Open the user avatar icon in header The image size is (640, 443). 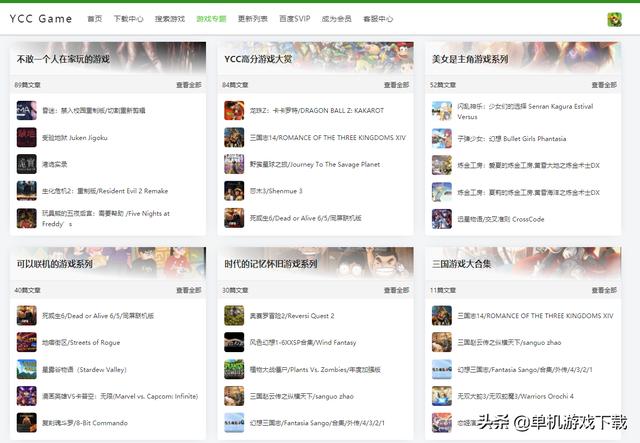tap(614, 19)
